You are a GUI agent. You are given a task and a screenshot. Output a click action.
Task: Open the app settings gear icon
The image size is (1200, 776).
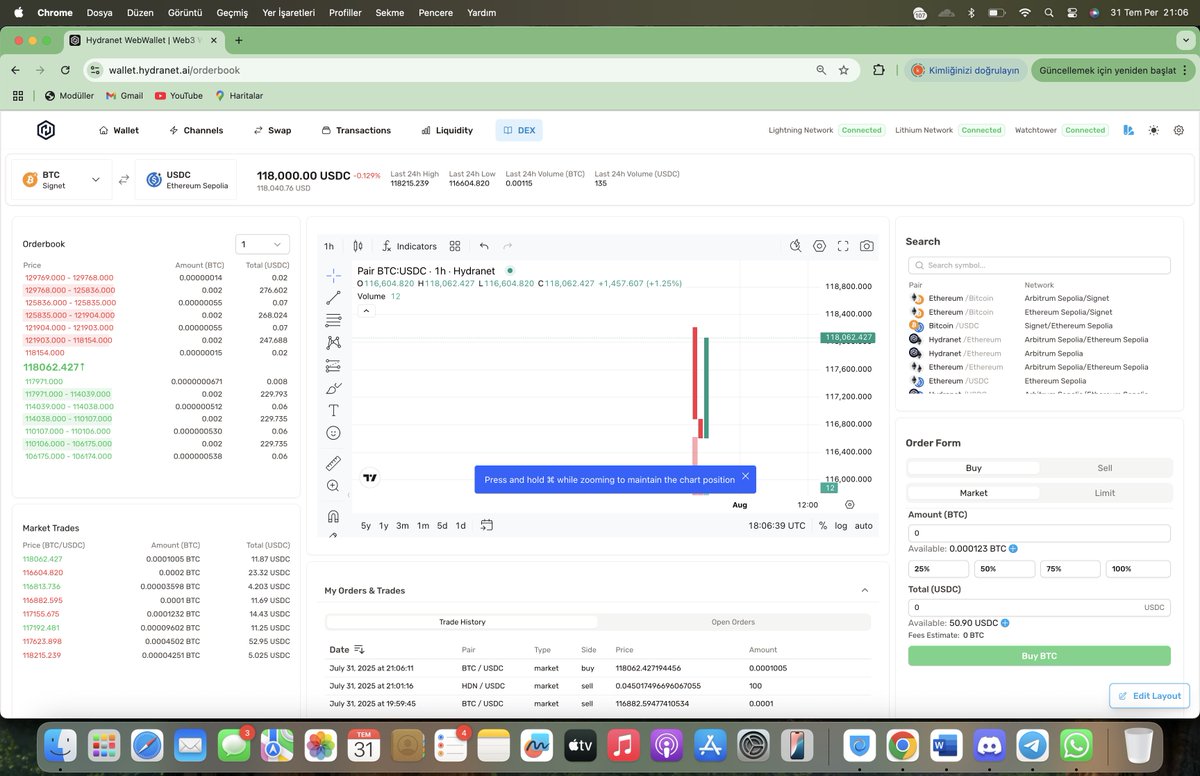click(1179, 130)
